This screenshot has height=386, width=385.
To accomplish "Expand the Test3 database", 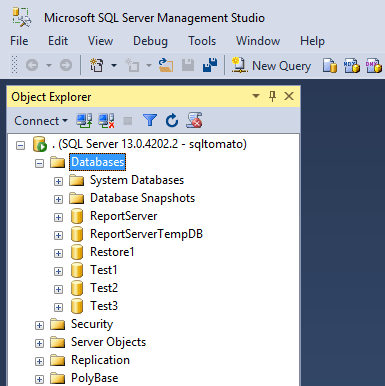I will tap(58, 308).
